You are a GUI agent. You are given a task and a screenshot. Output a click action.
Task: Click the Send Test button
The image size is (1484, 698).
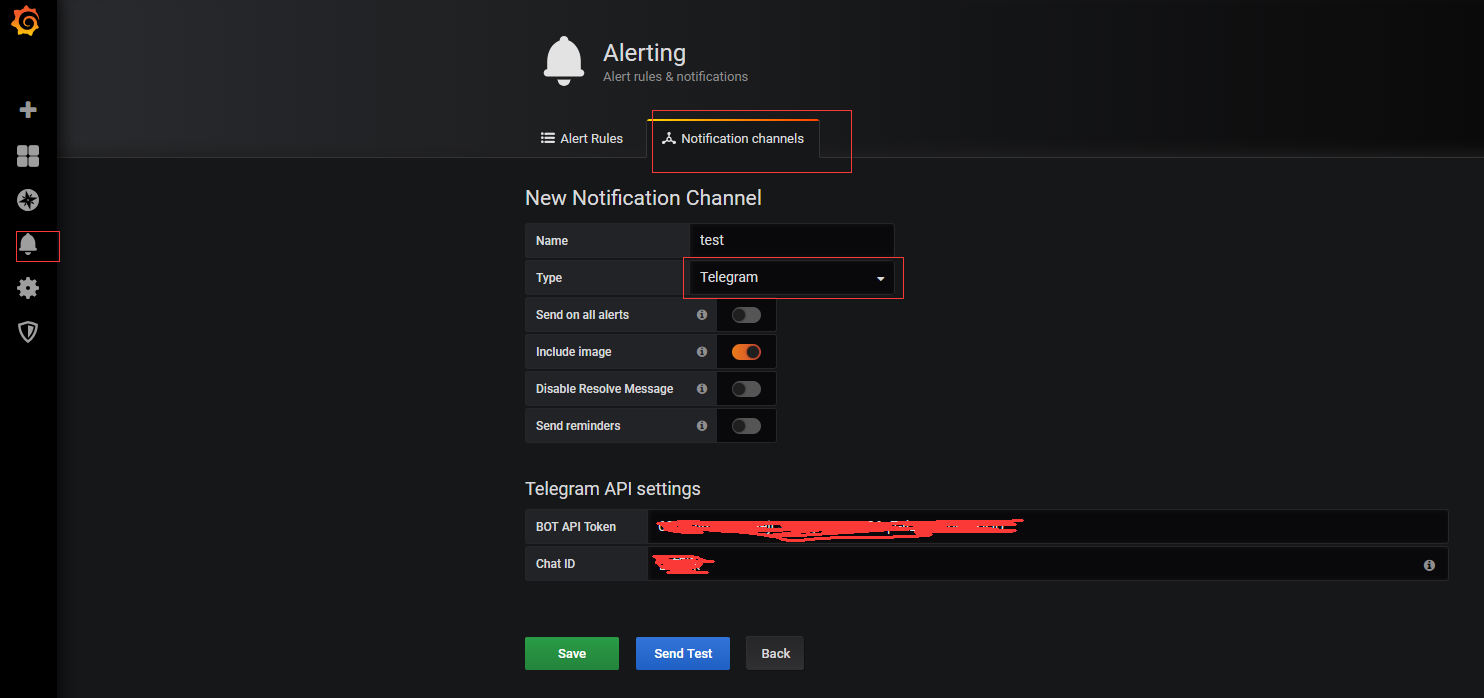pyautogui.click(x=683, y=653)
